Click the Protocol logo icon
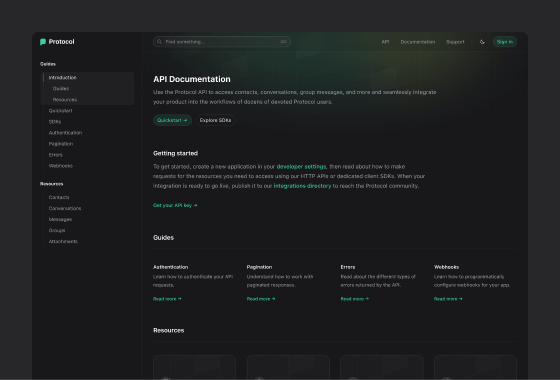Screen dimensions: 560x380 43,42
